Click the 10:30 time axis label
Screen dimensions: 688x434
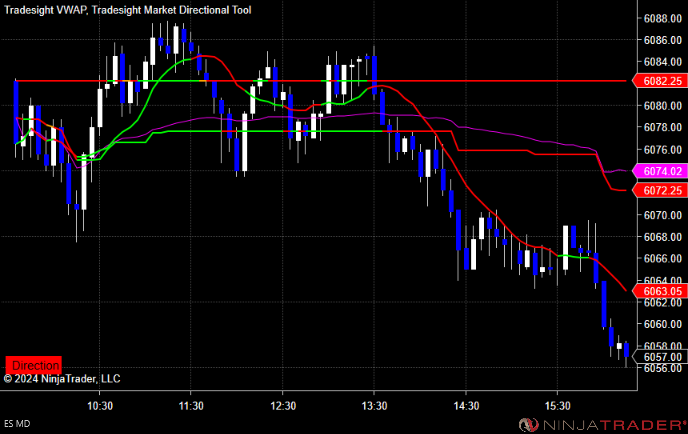coord(100,406)
